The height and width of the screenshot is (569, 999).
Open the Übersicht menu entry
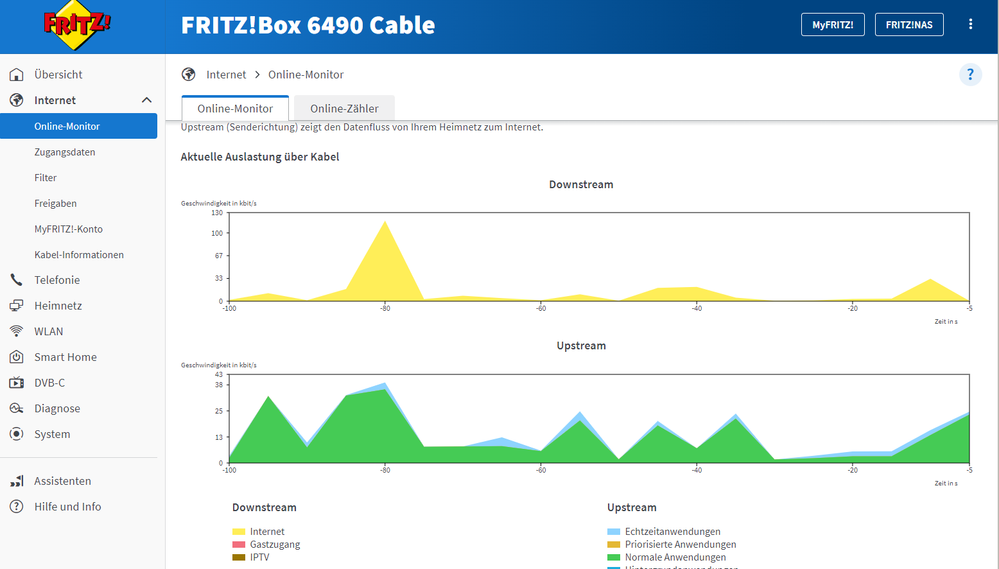click(x=59, y=75)
